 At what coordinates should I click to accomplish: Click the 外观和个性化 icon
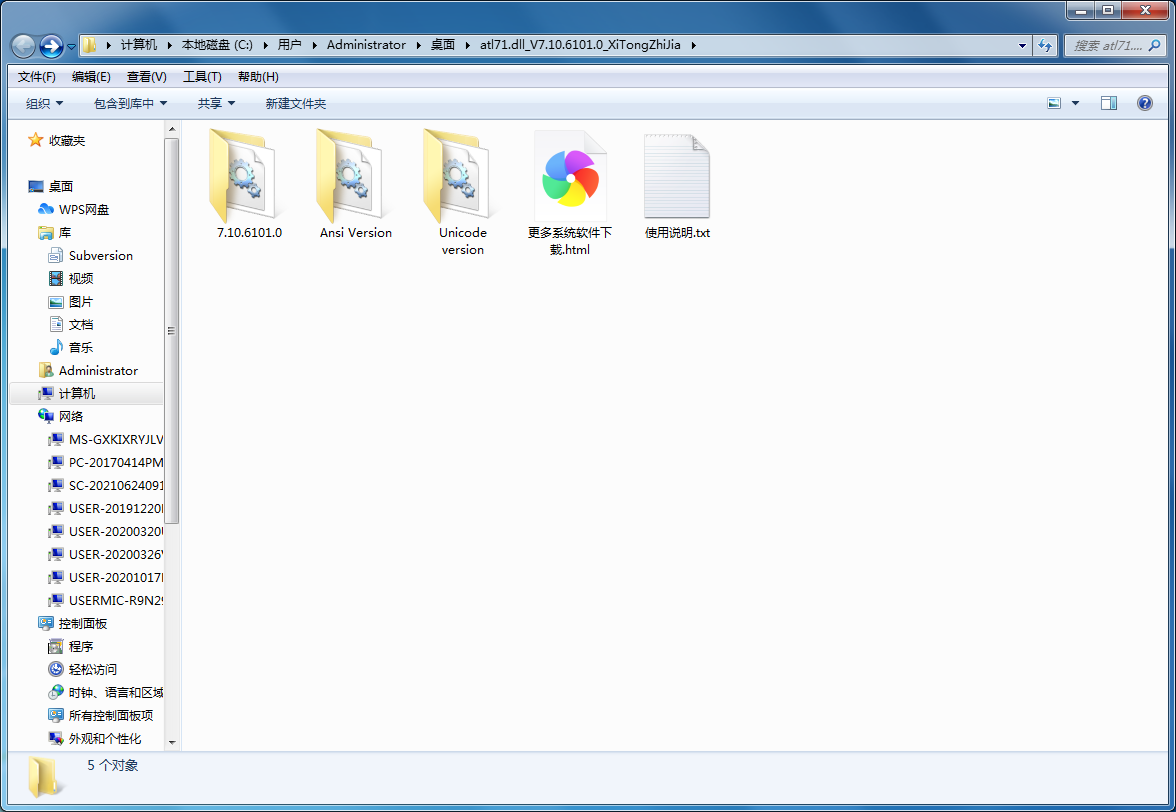click(56, 739)
